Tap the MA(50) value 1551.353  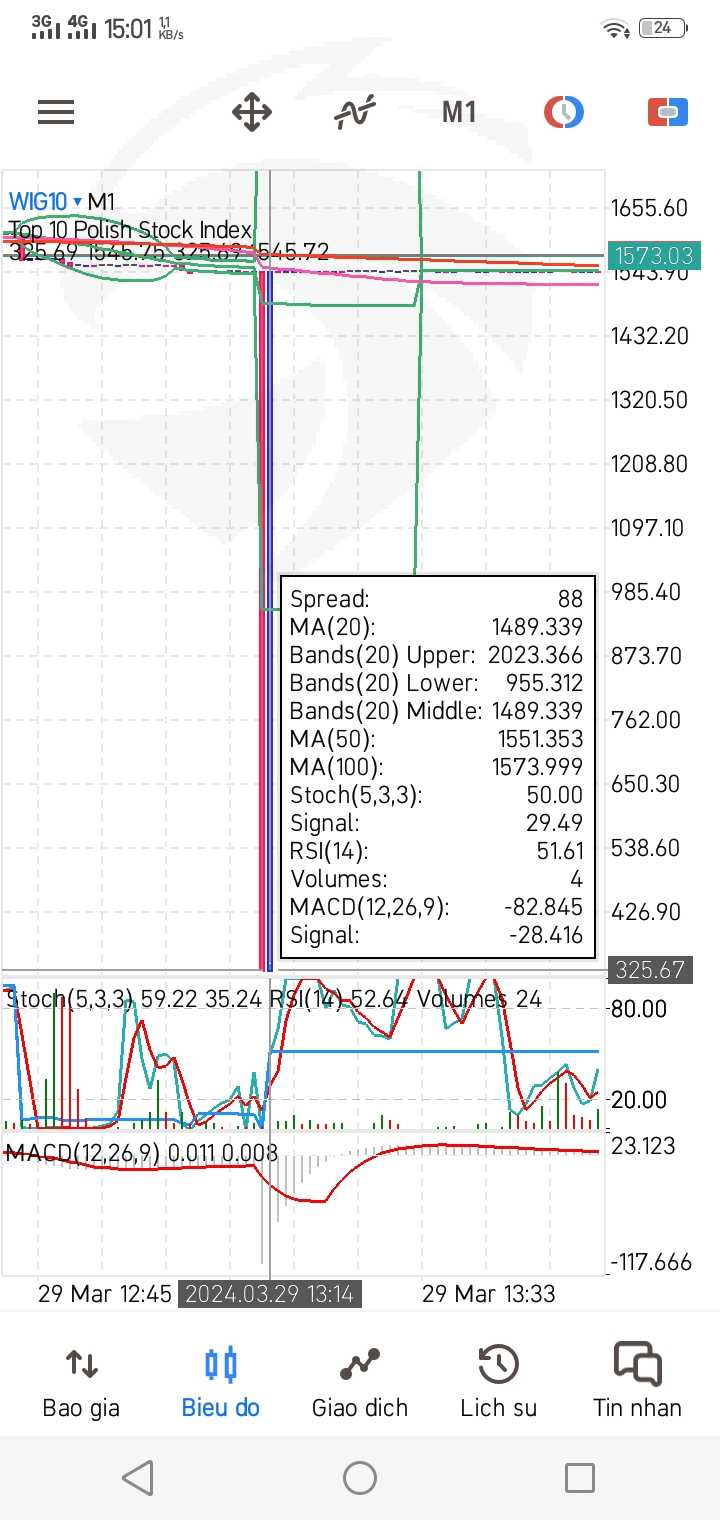click(x=539, y=739)
